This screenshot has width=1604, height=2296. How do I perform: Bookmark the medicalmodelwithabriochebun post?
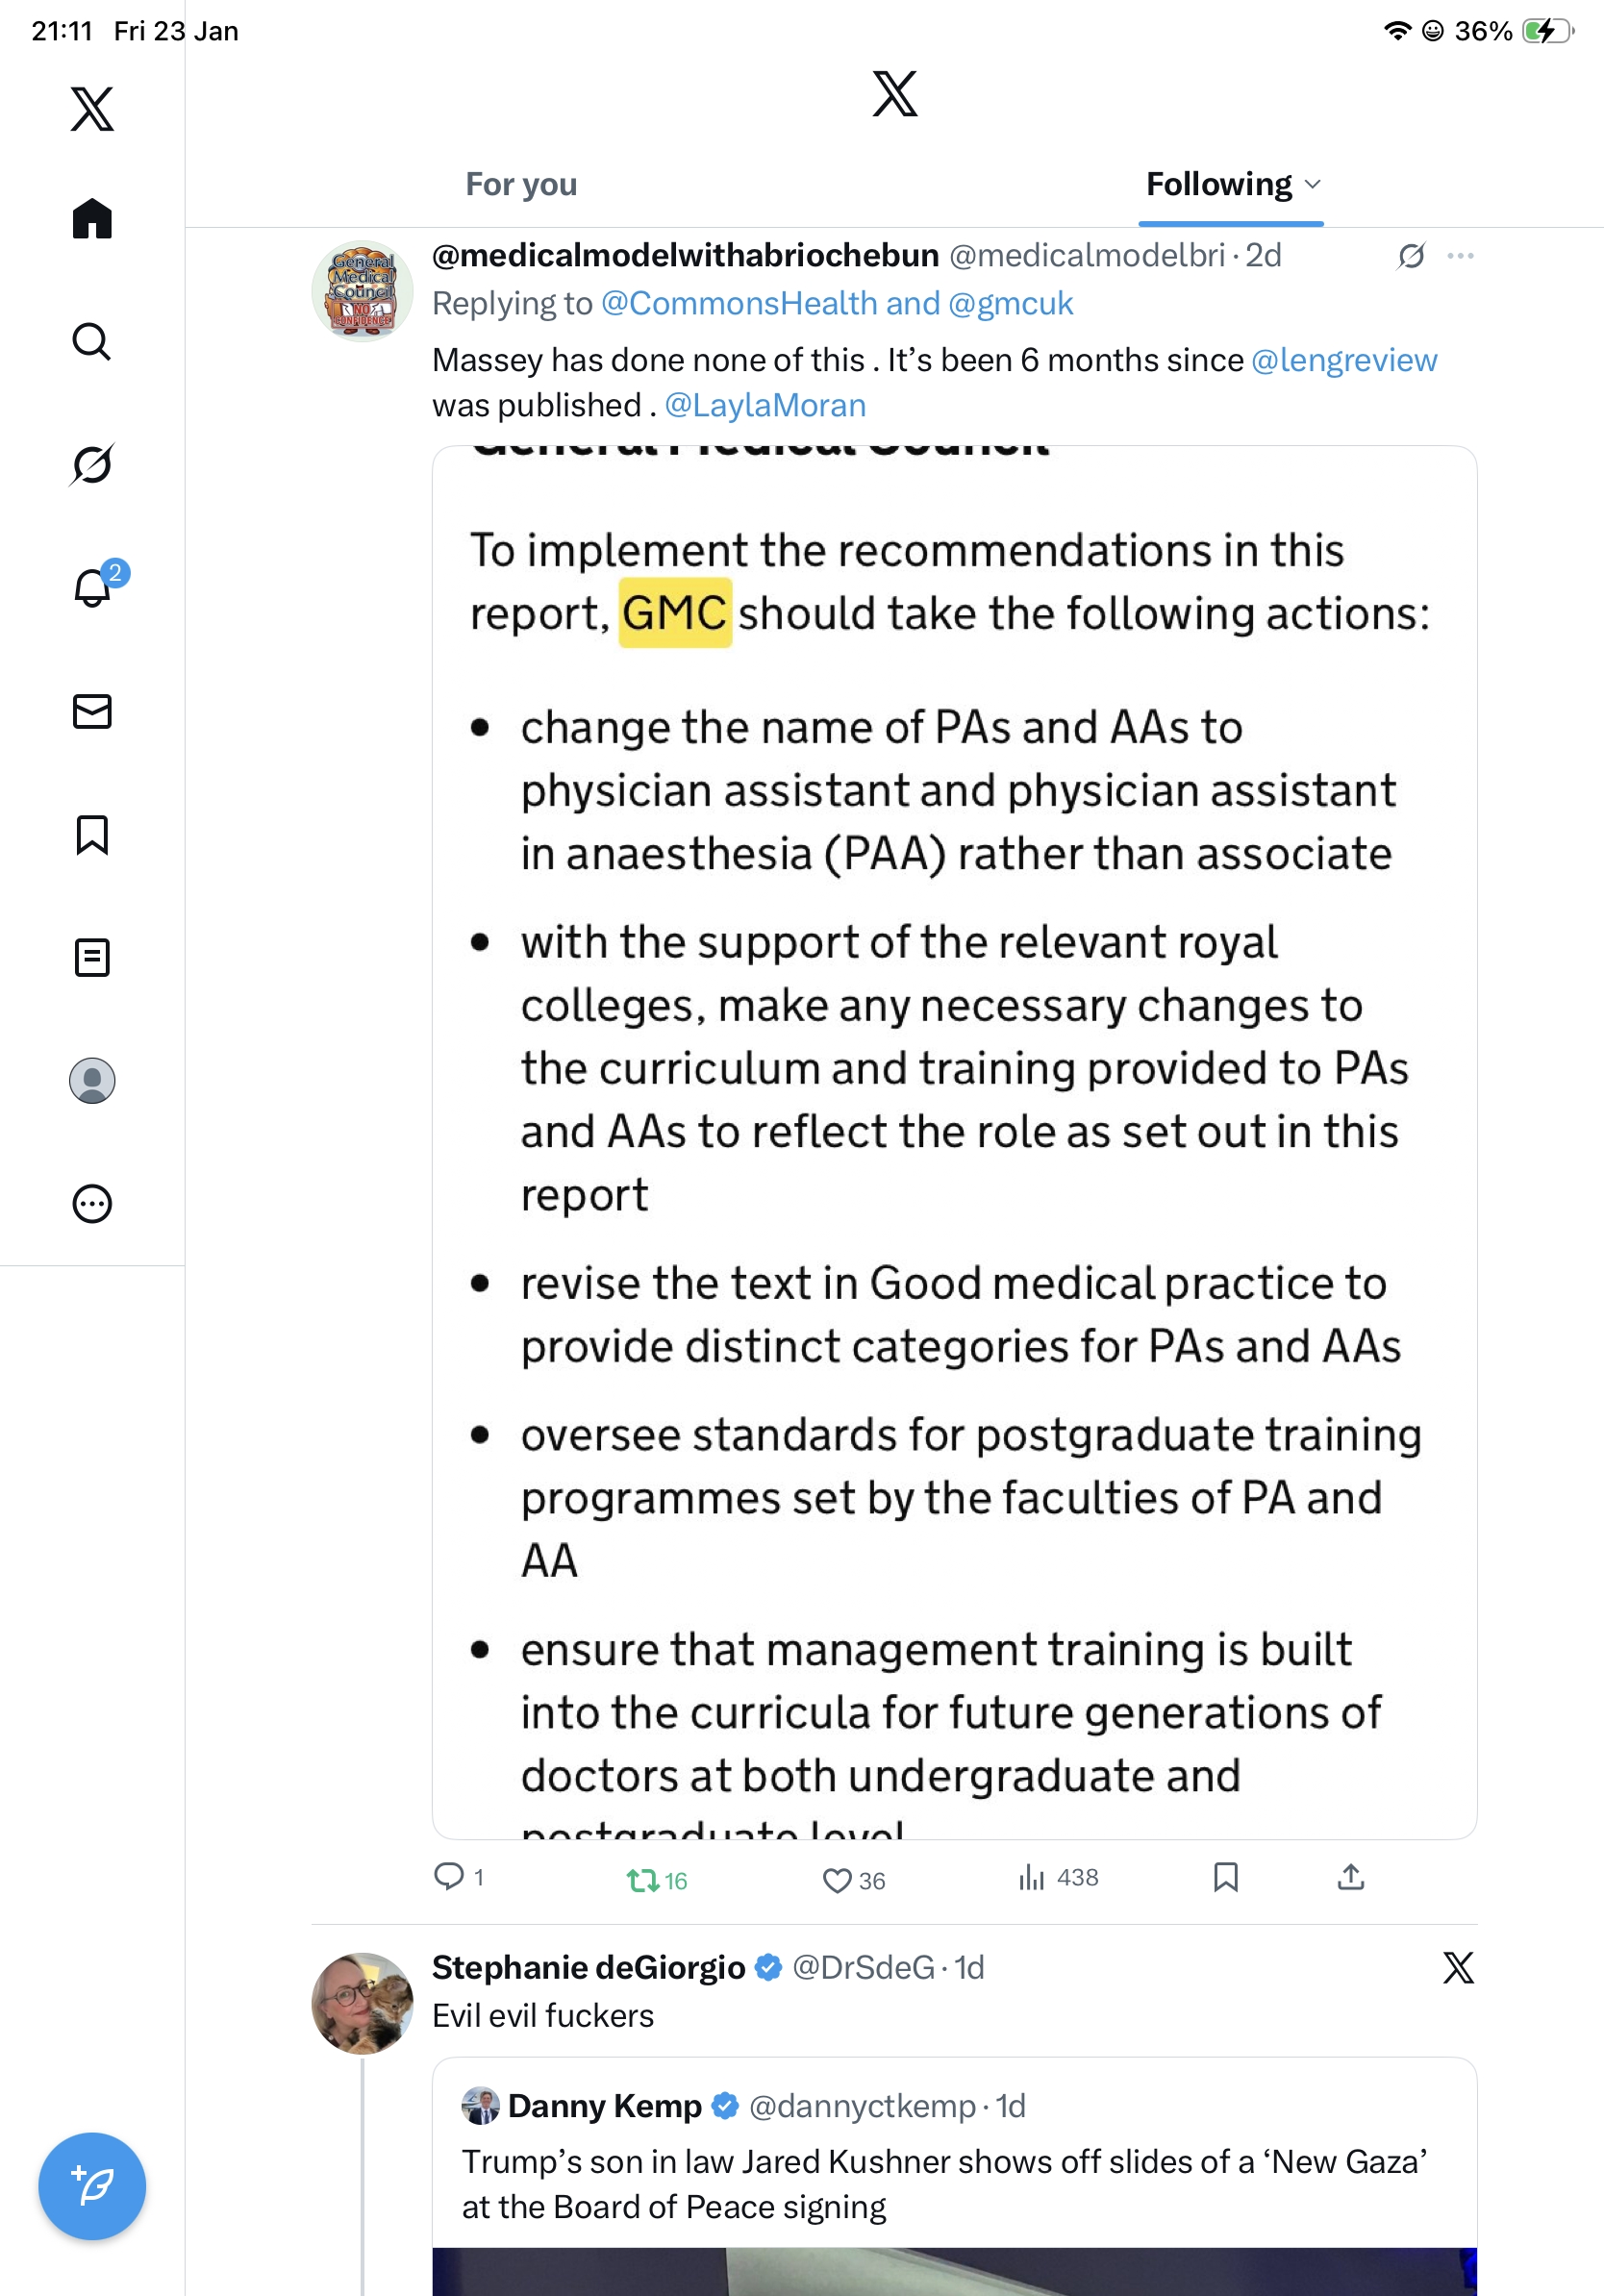(x=1225, y=1878)
